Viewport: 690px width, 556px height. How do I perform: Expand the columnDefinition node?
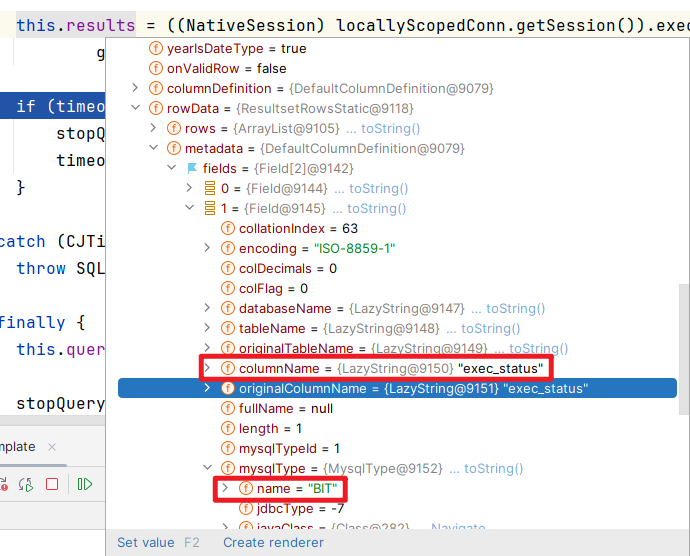[x=136, y=88]
